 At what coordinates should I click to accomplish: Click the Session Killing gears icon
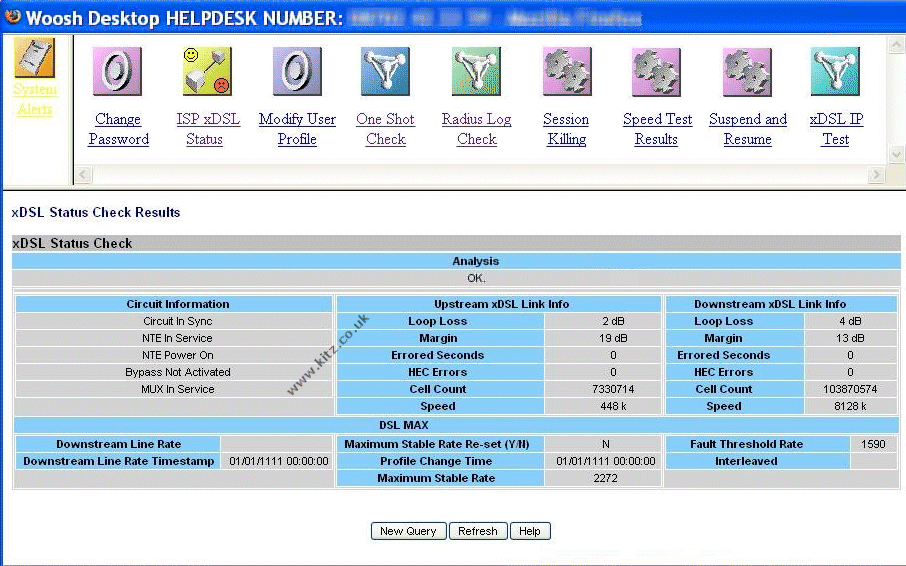point(566,72)
